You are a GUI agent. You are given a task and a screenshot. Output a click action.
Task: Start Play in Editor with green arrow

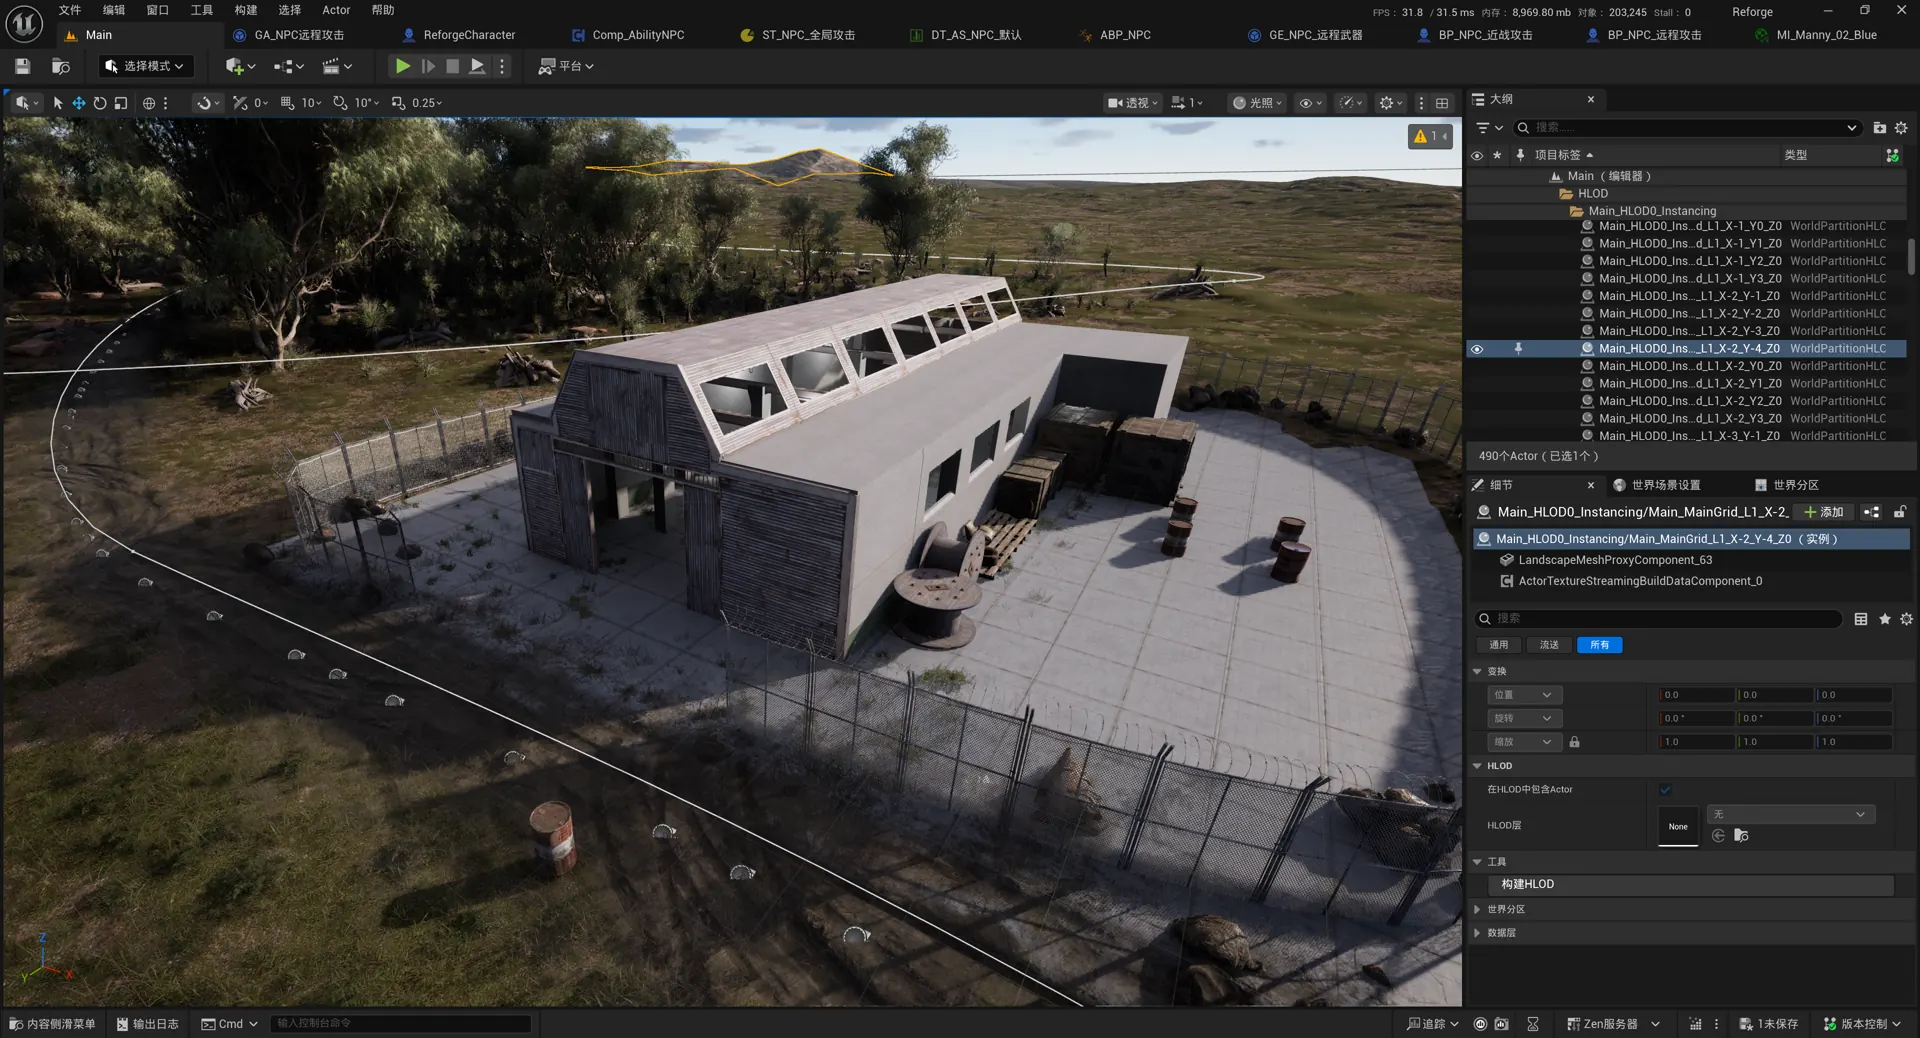coord(402,66)
